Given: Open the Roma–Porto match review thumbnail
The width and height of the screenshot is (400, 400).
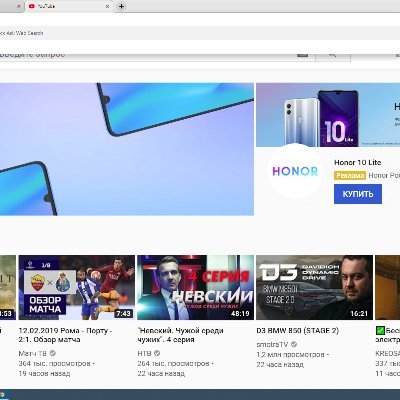Looking at the screenshot, I should 77,287.
